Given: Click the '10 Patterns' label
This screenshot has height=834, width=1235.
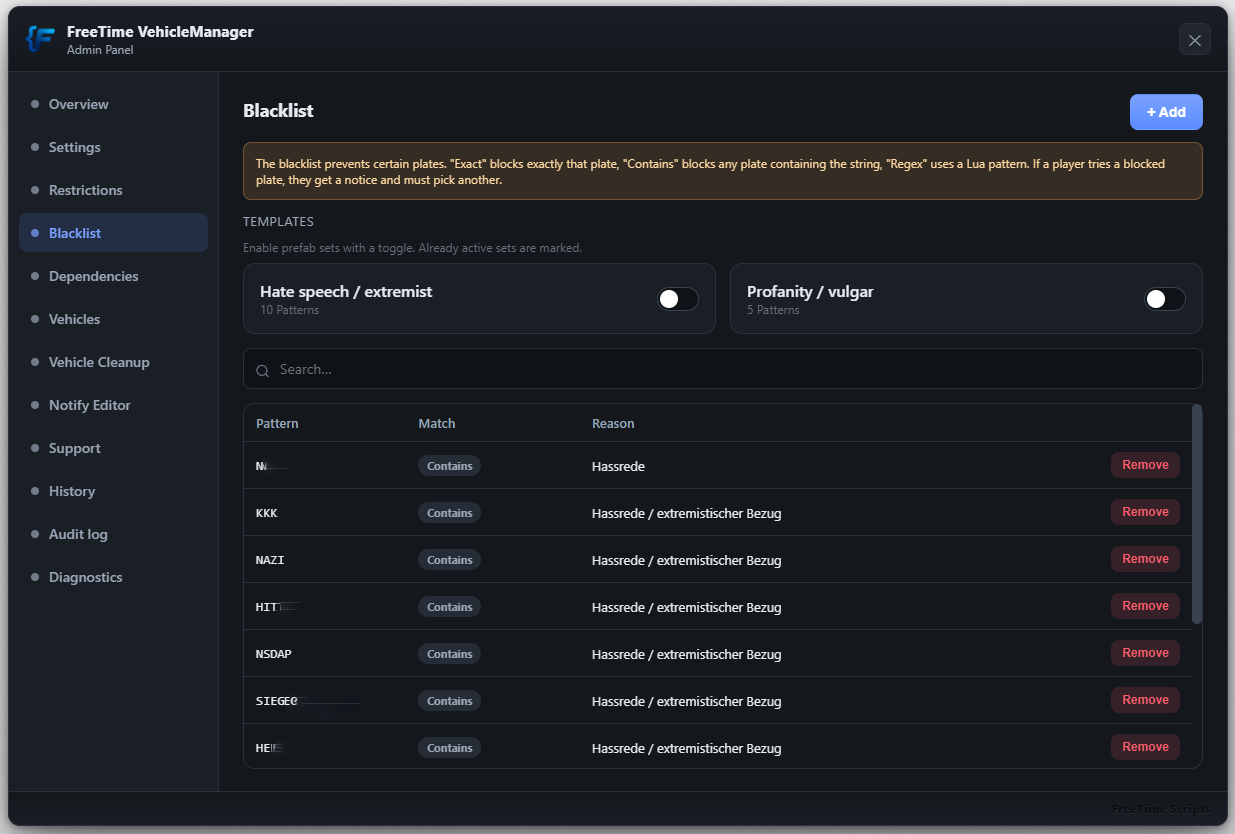Looking at the screenshot, I should 289,310.
